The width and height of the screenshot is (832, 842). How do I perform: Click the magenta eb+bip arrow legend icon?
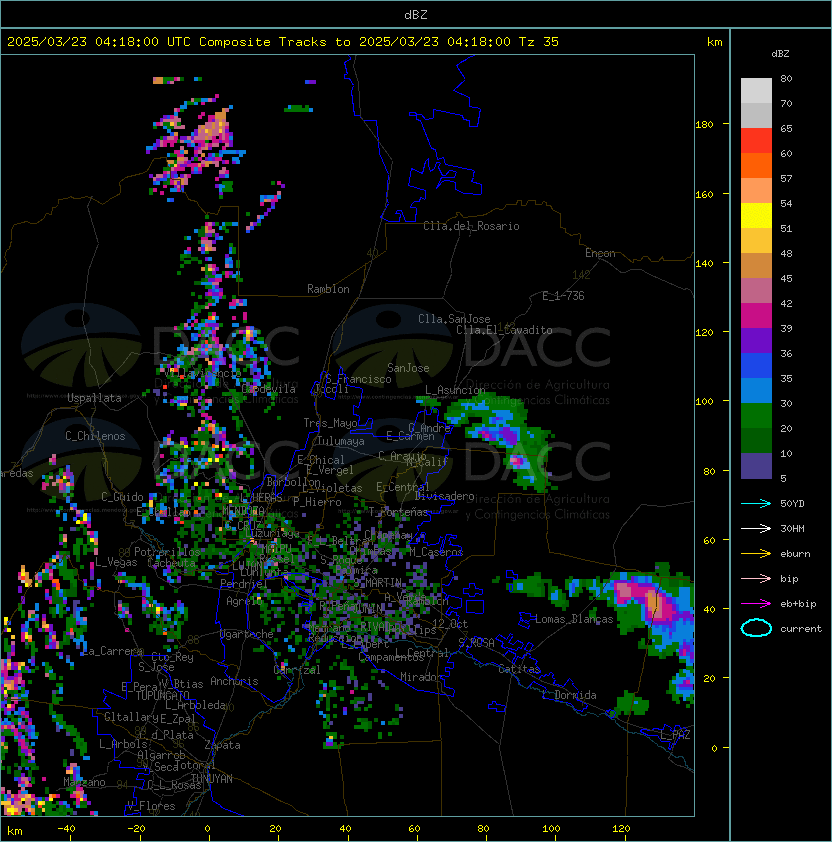tap(756, 604)
